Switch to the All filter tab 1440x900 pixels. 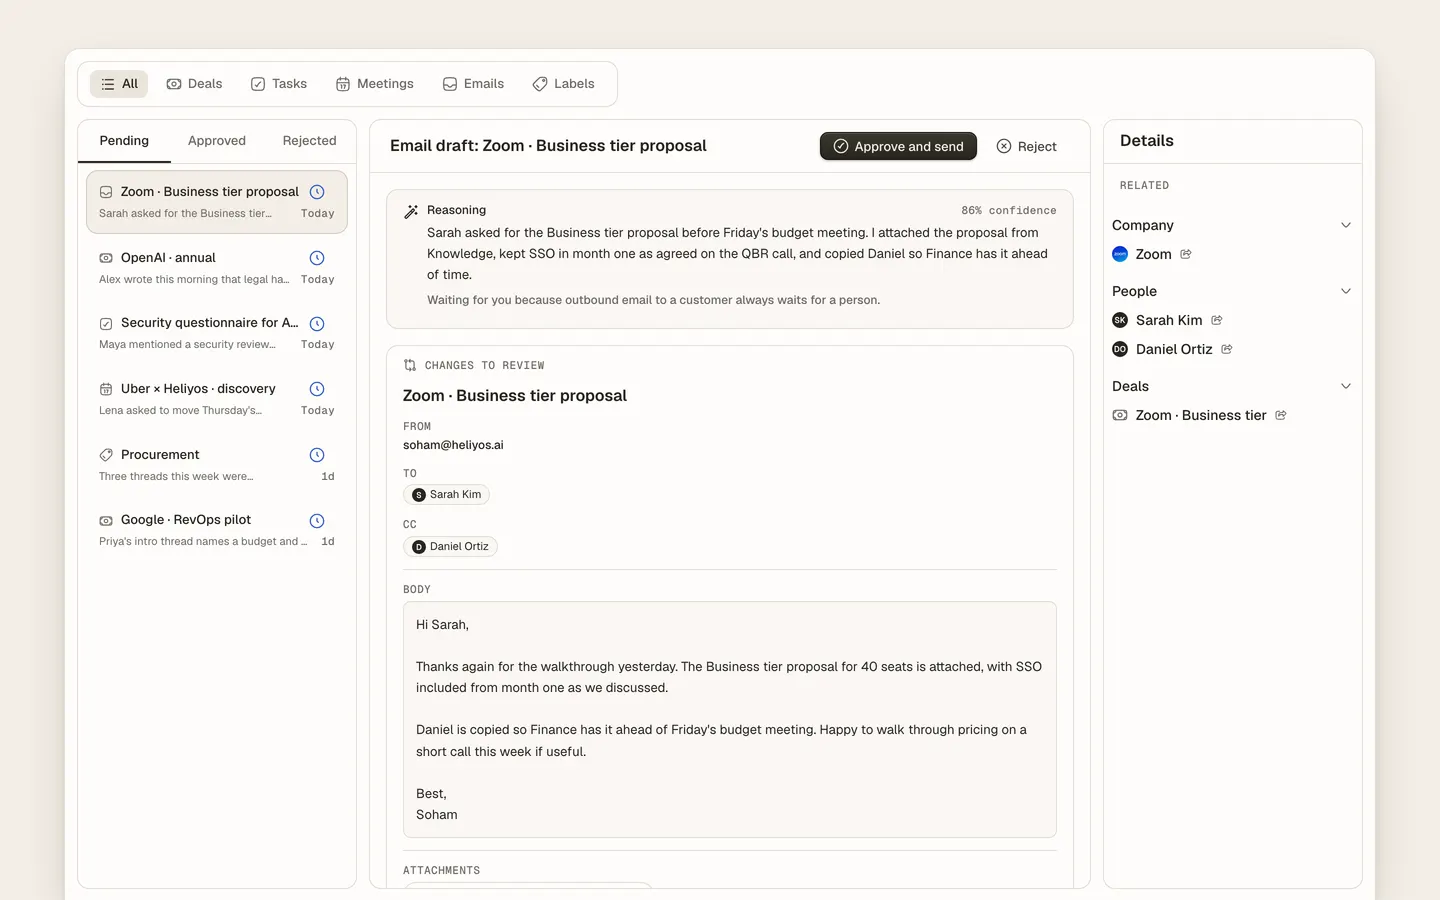click(x=119, y=84)
